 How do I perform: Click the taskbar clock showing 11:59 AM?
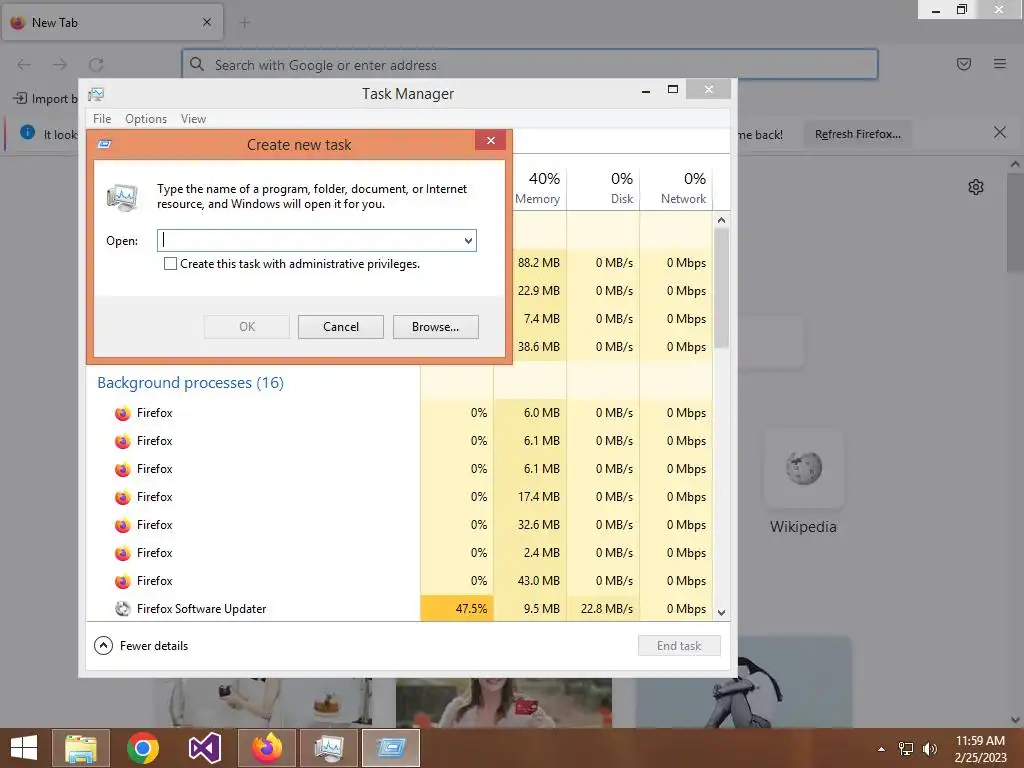click(980, 748)
